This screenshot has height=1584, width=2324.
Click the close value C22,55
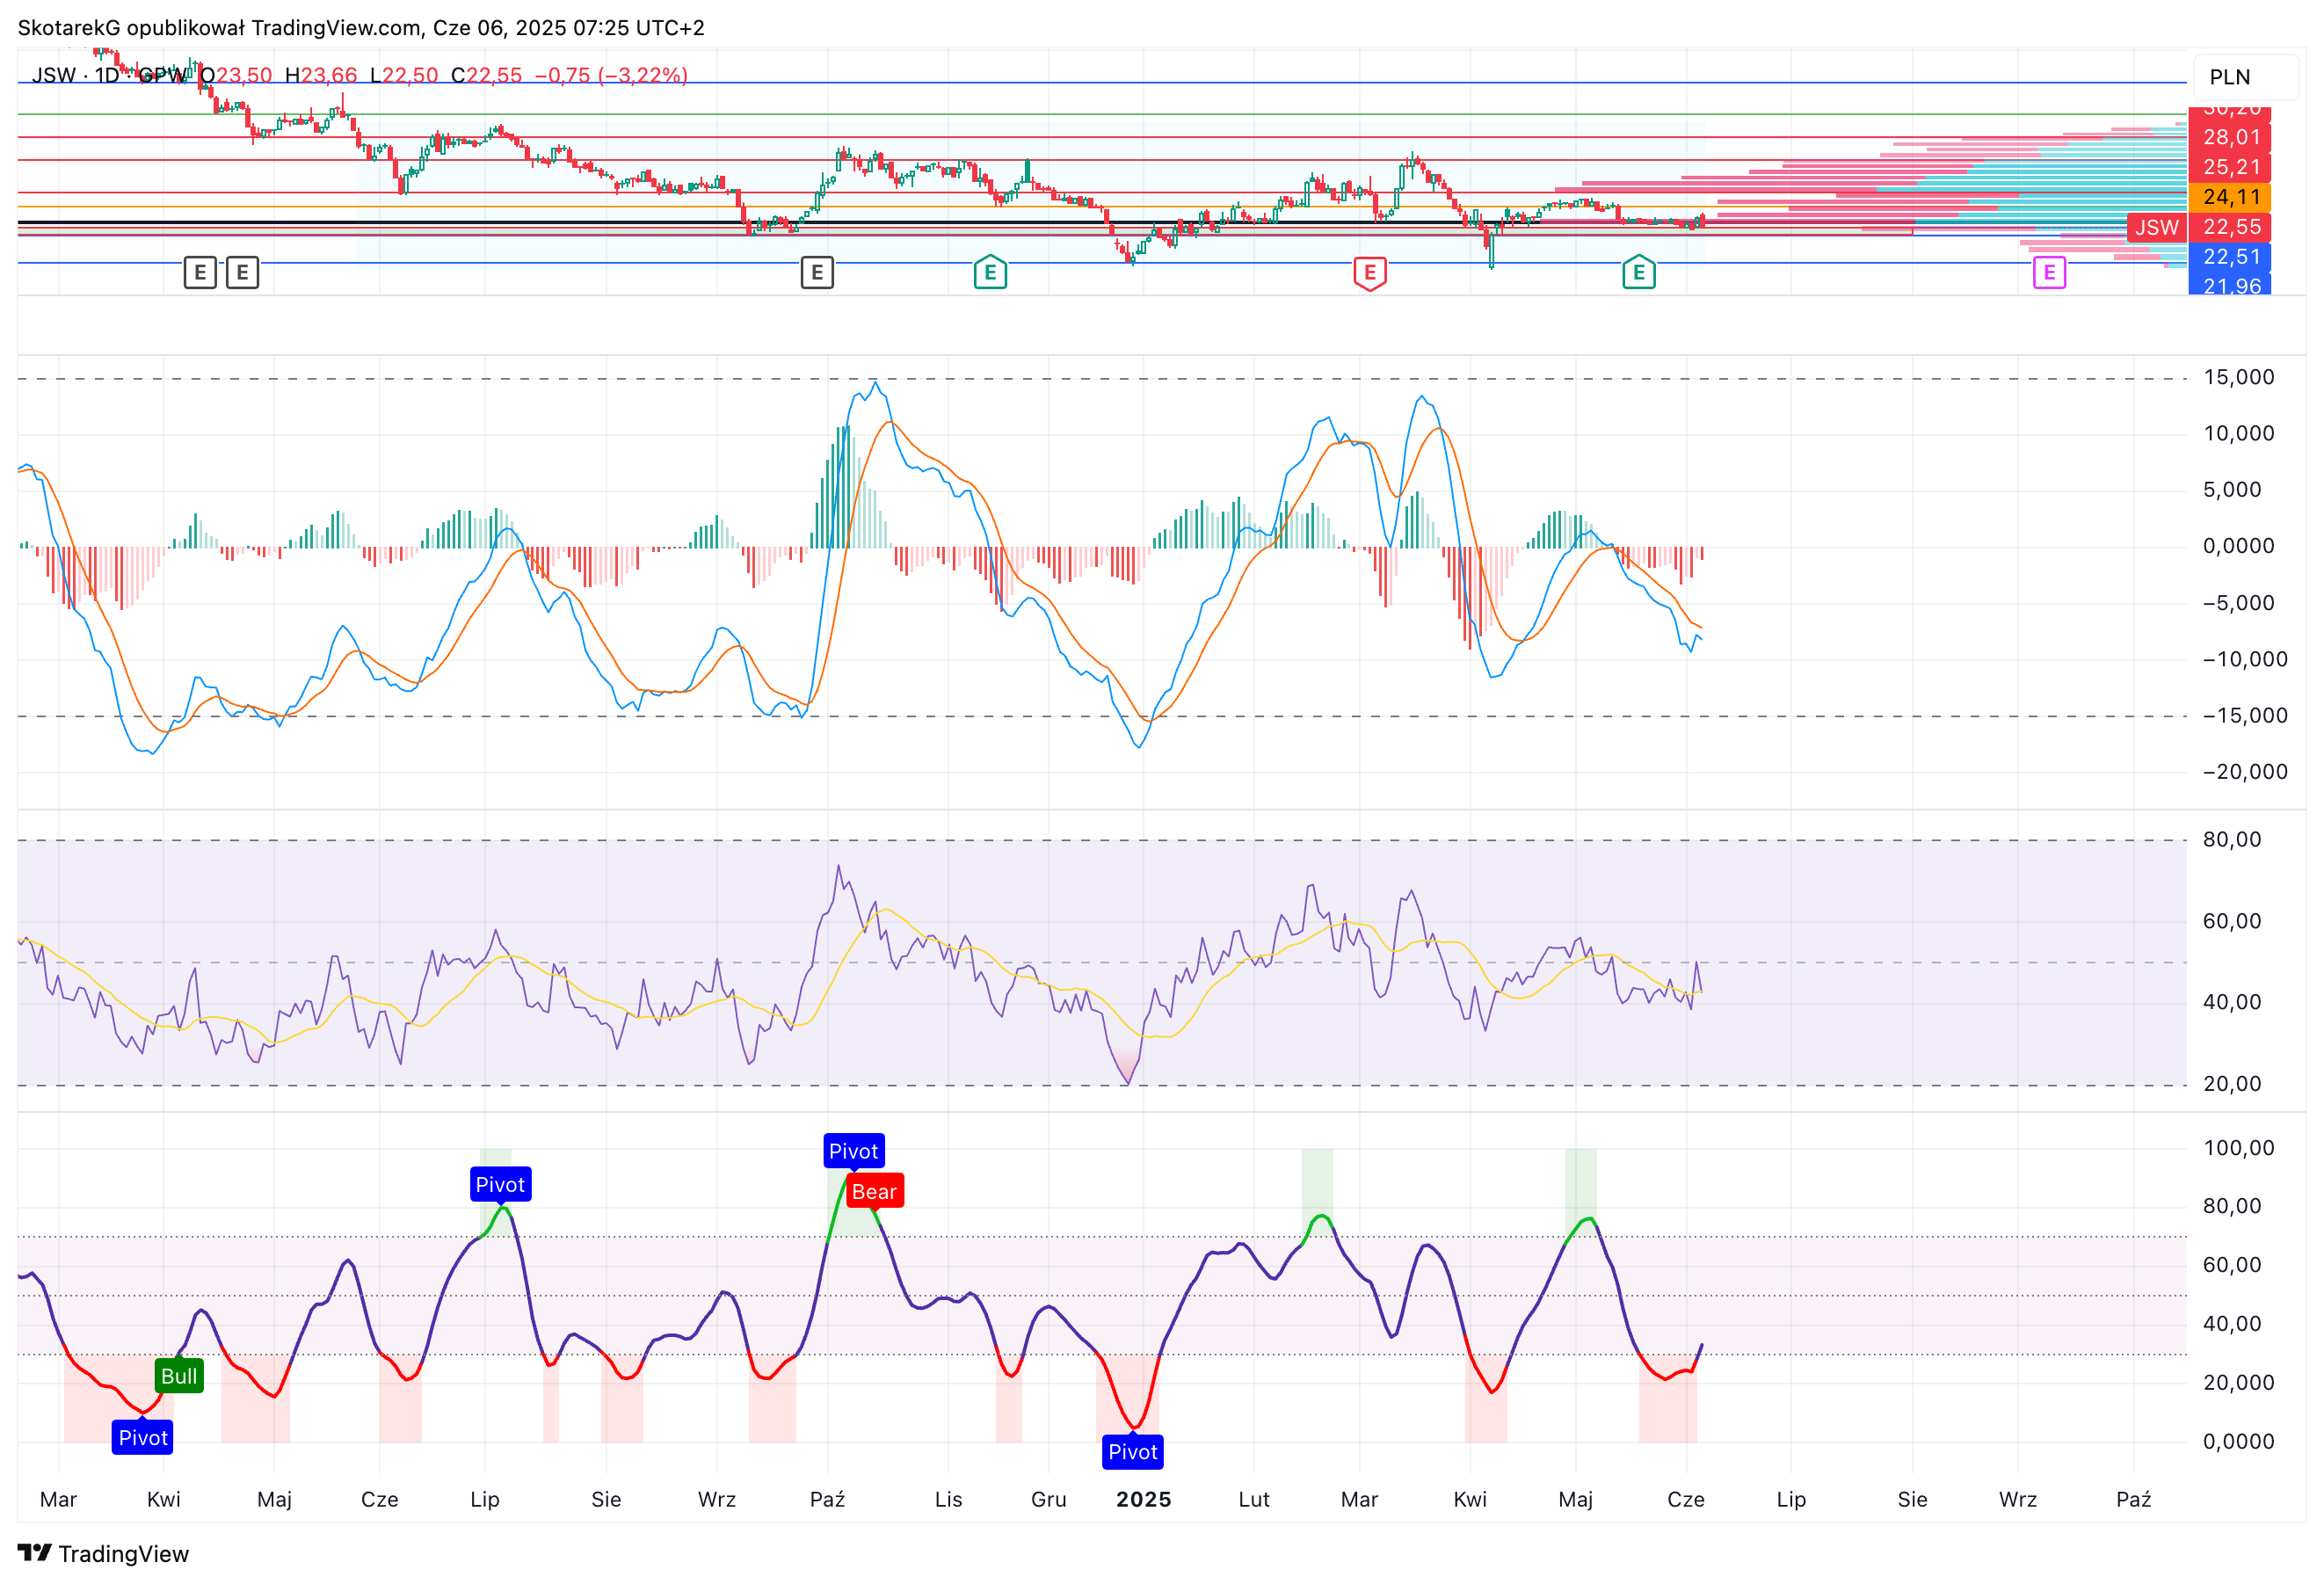coord(487,75)
